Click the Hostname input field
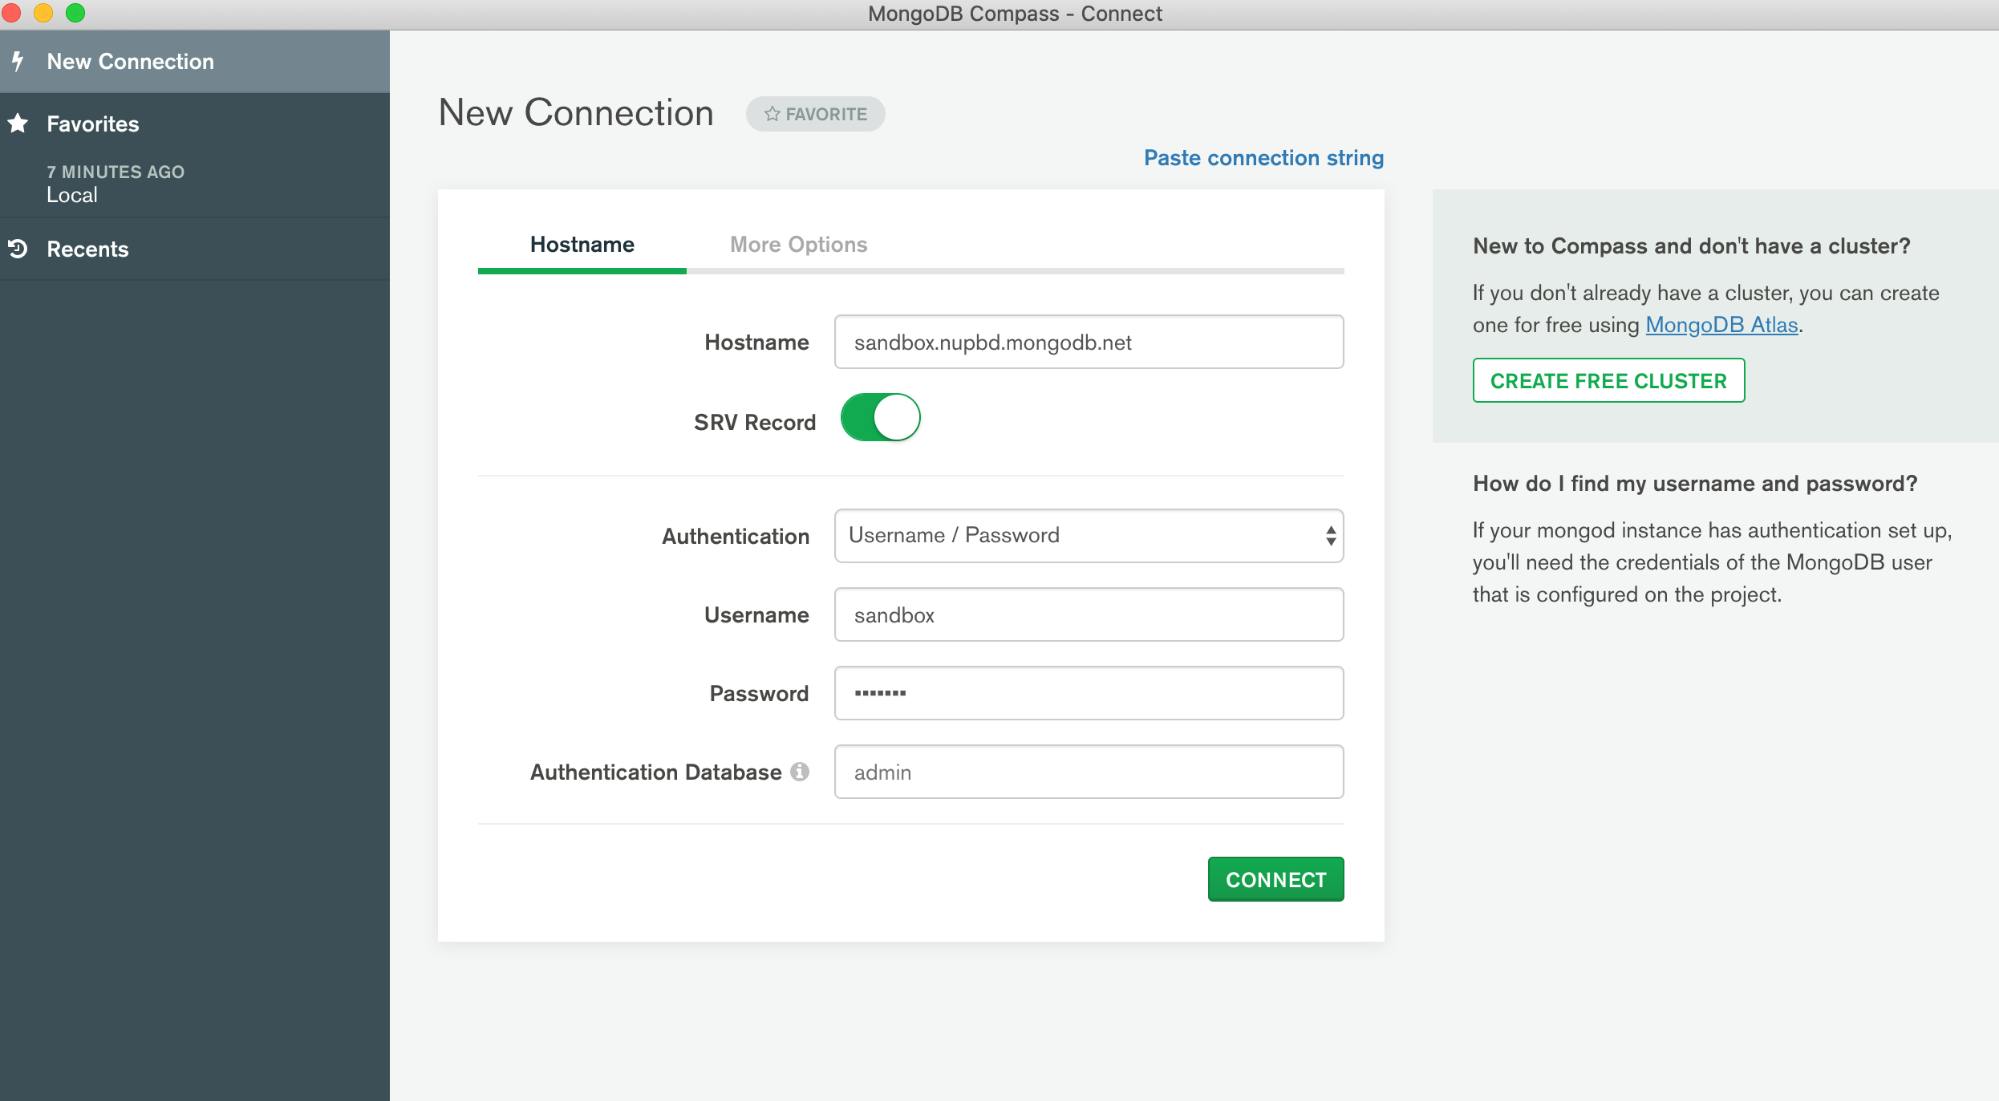Screen dimensions: 1999x1101 [x=1088, y=340]
